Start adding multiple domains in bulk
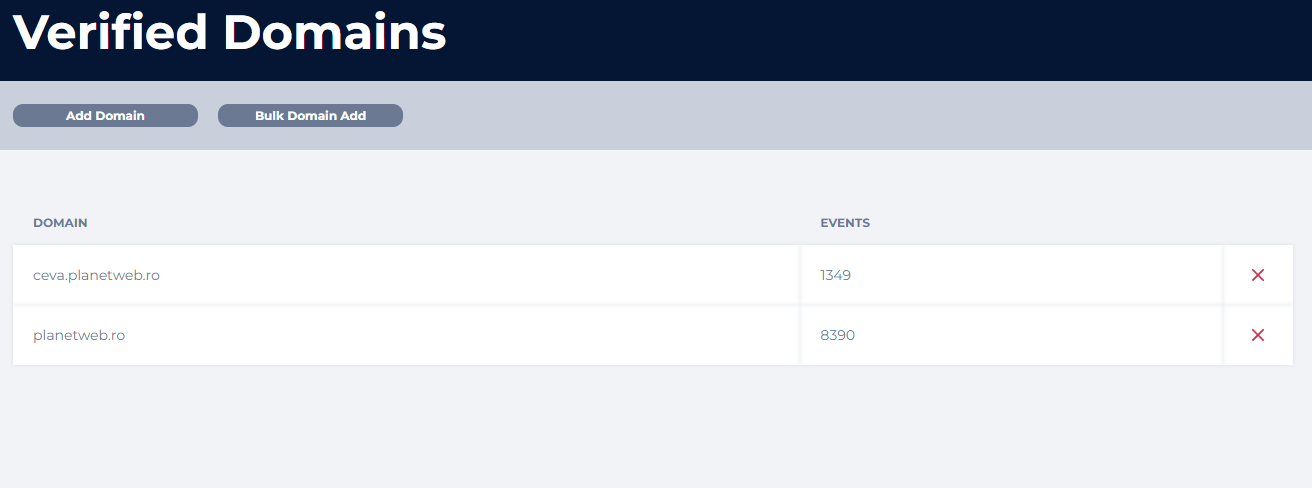 pos(310,116)
